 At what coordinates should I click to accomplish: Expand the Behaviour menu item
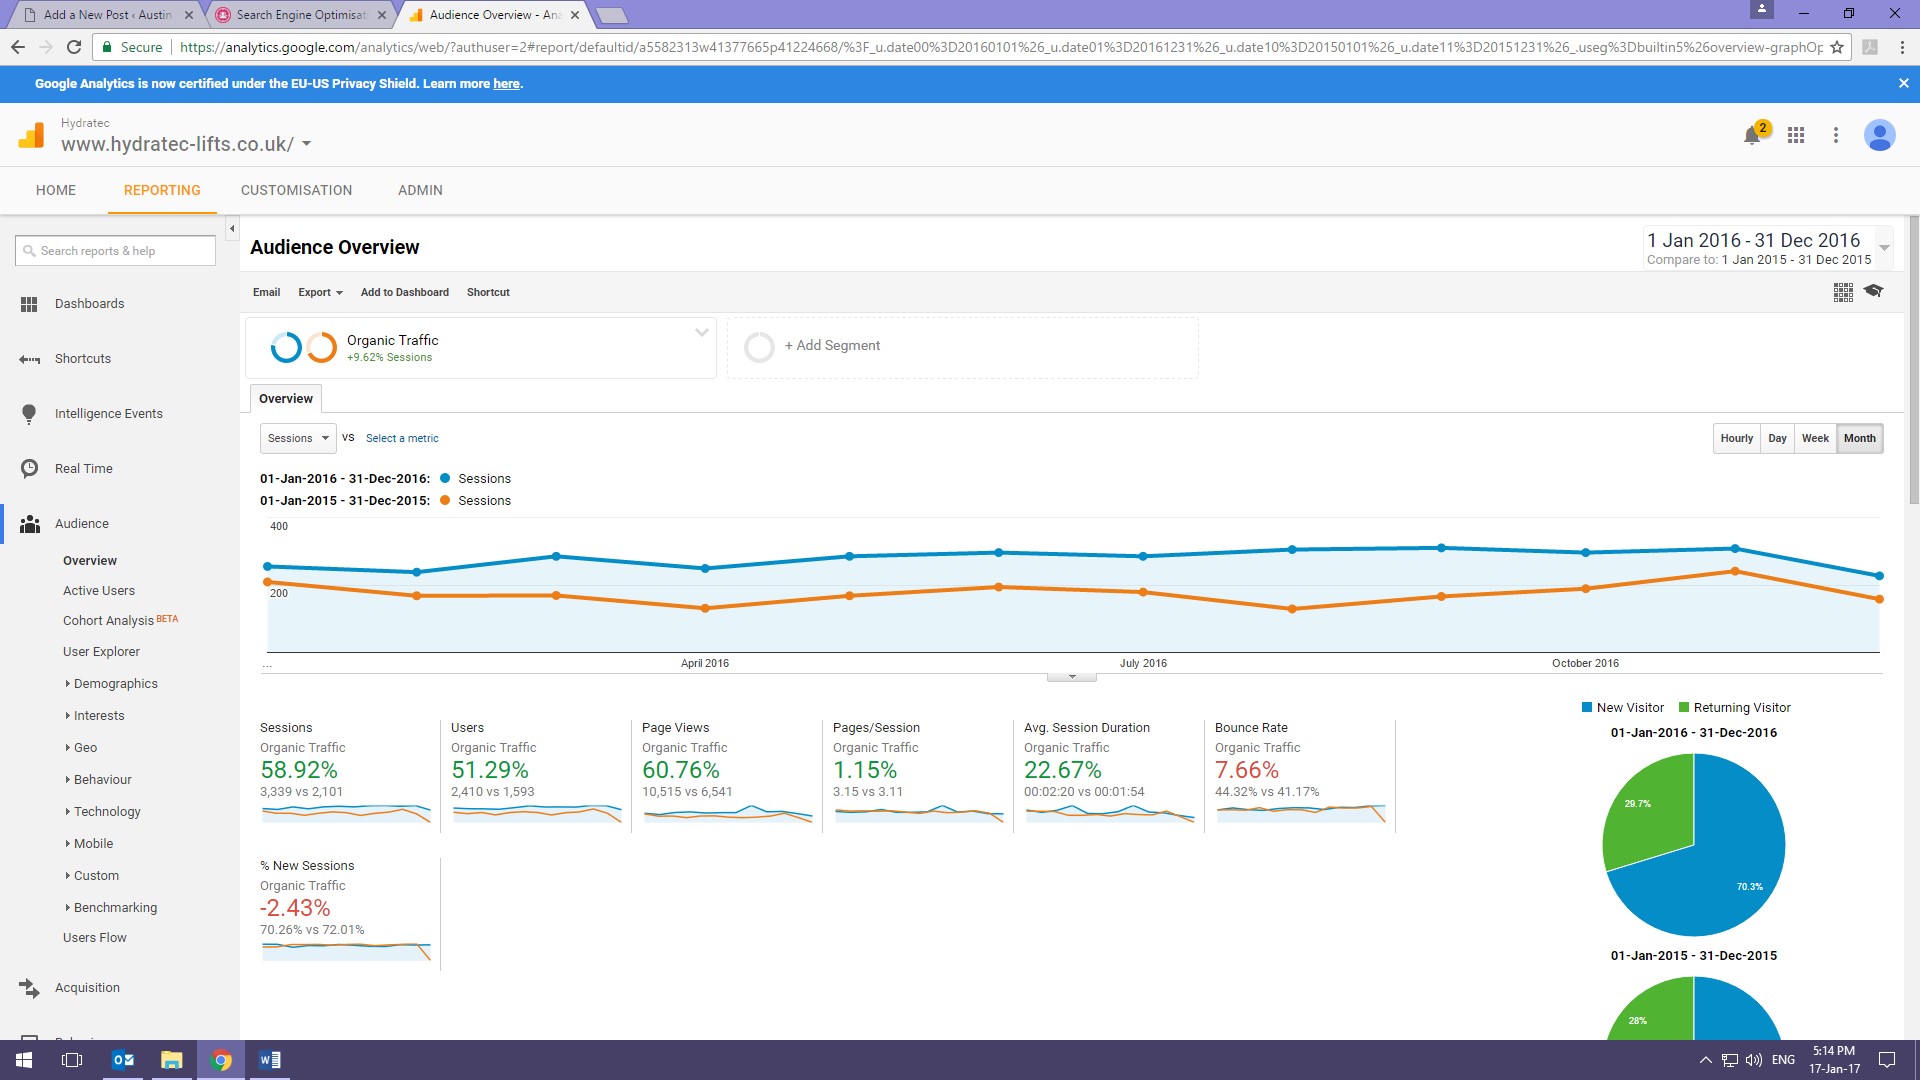[102, 780]
